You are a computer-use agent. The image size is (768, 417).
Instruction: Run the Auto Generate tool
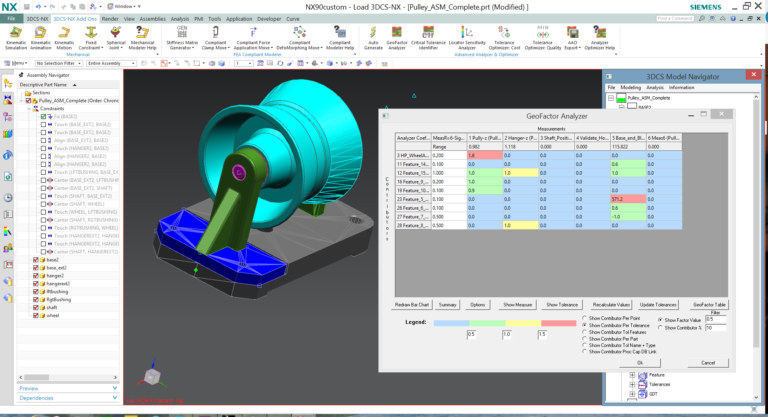(373, 38)
